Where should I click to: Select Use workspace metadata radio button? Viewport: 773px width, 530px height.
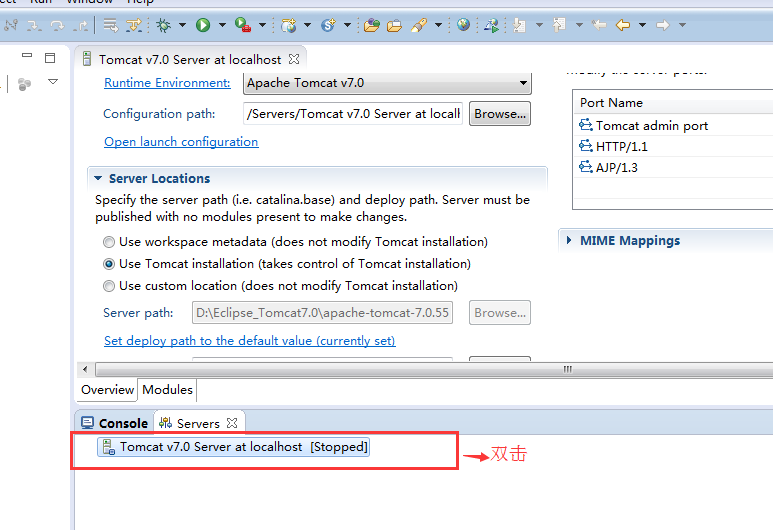(108, 242)
